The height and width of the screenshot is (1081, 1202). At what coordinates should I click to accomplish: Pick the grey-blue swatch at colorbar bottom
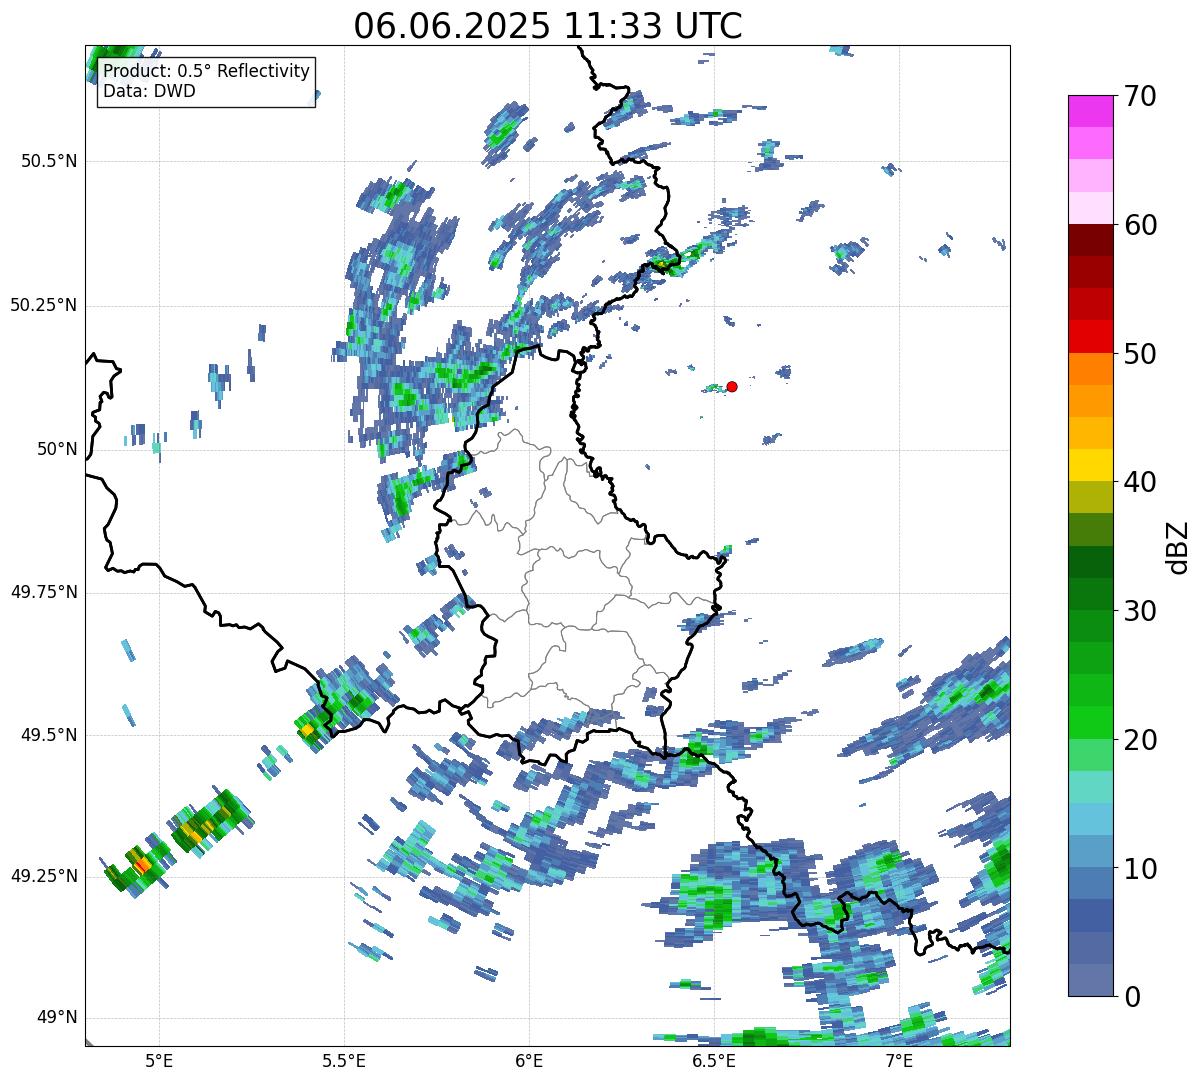1091,980
